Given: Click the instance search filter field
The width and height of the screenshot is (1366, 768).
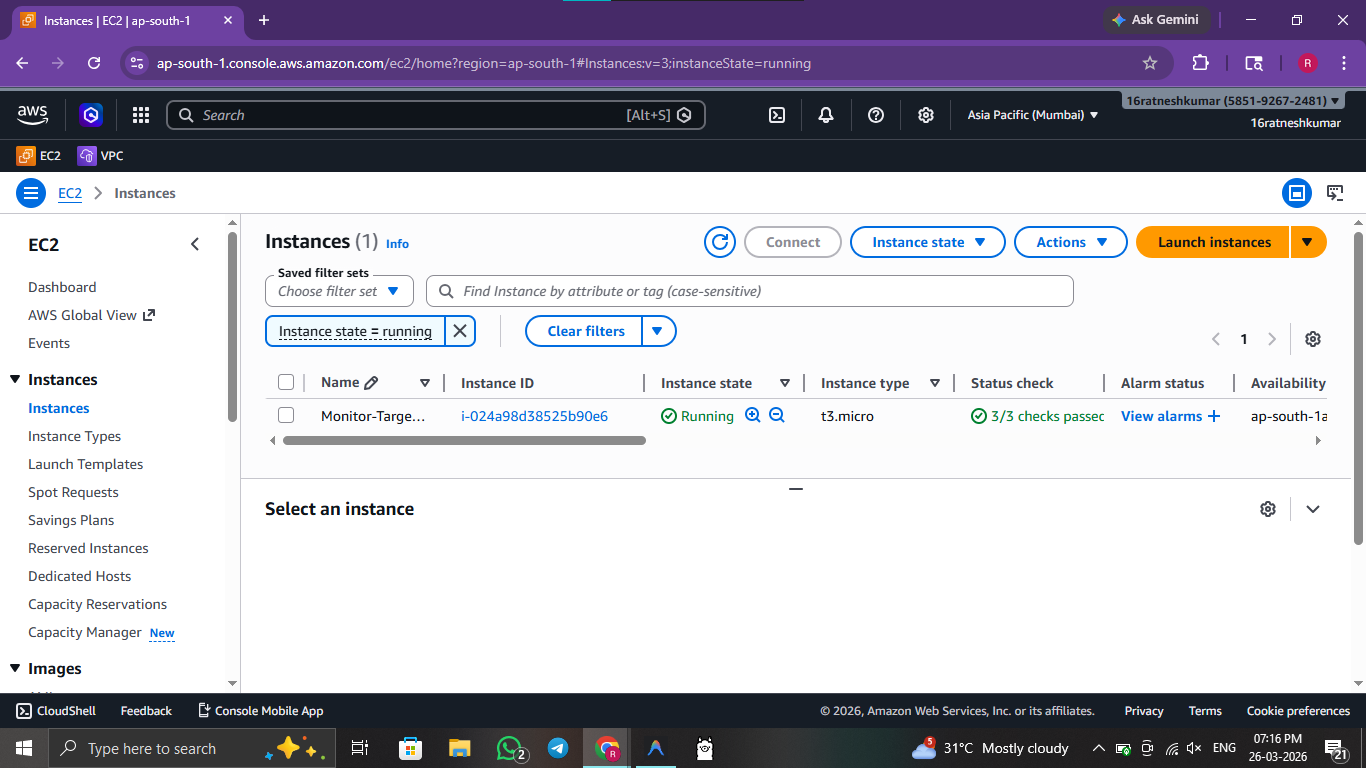Looking at the screenshot, I should [x=750, y=291].
